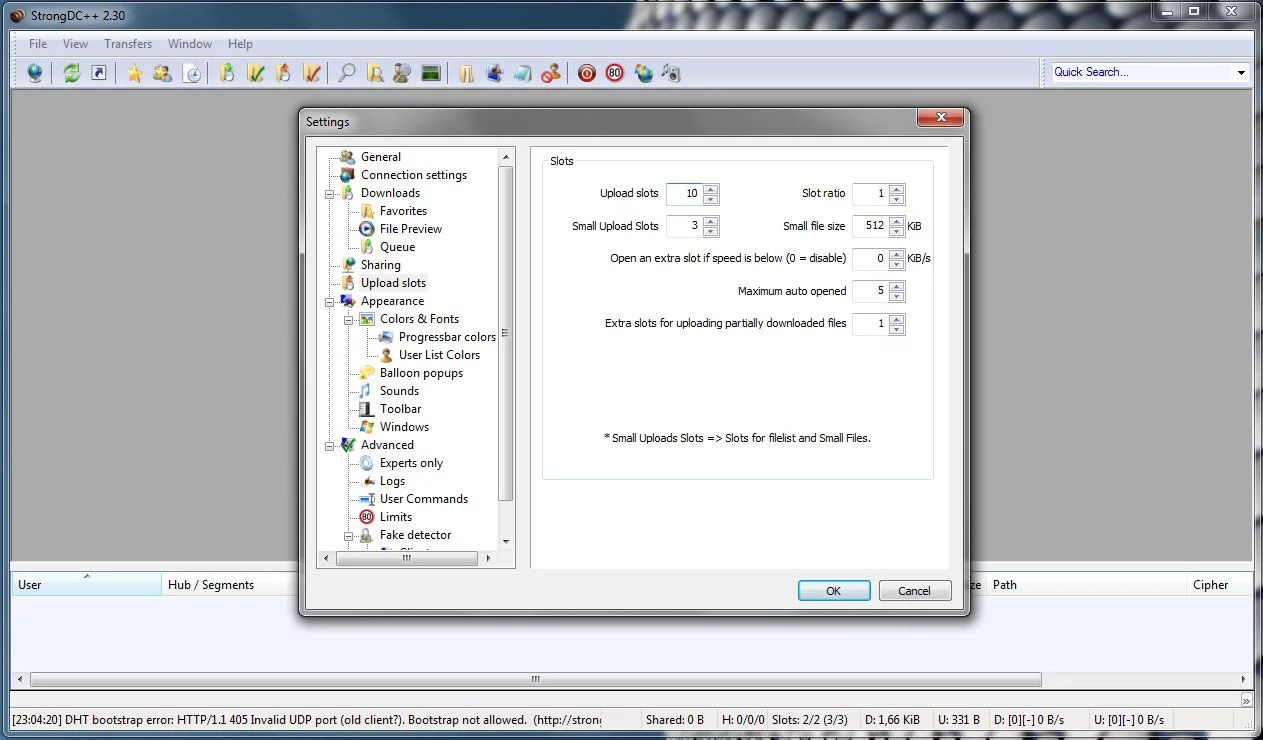Open the Help menu
The height and width of the screenshot is (740, 1263).
(240, 44)
